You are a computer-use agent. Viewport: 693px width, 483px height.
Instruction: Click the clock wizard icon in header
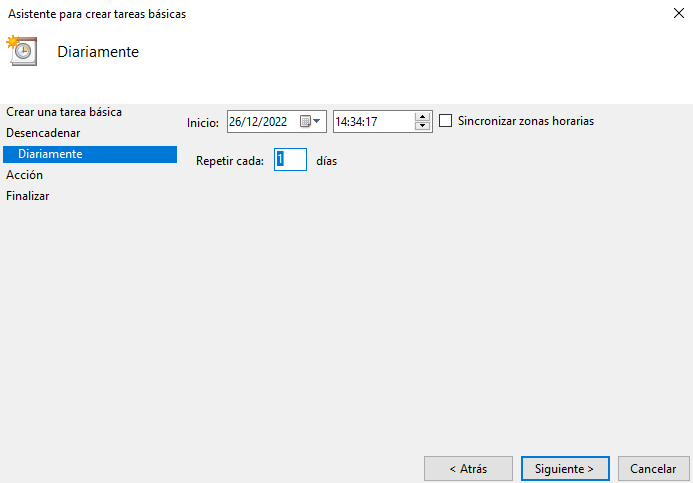(x=21, y=51)
